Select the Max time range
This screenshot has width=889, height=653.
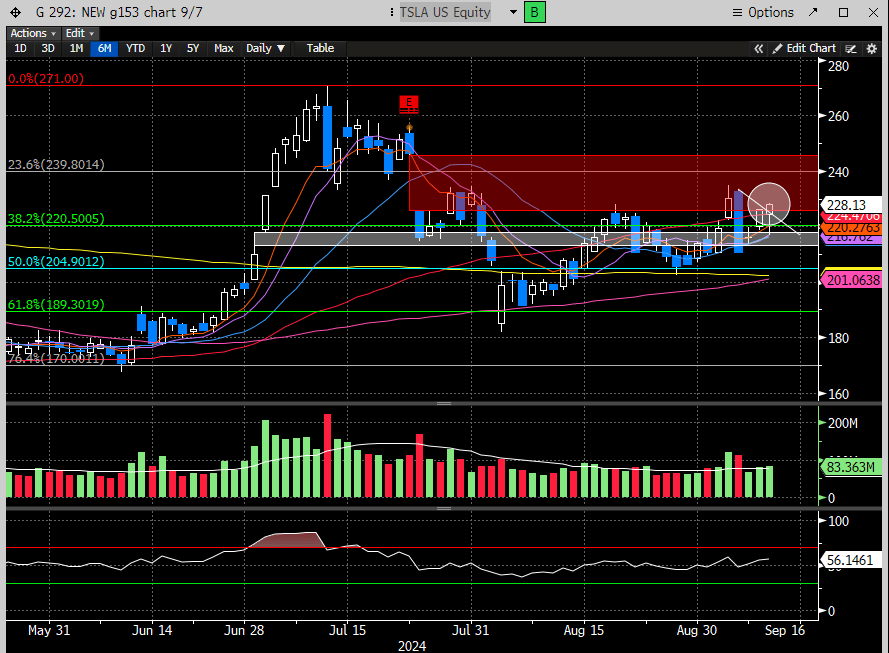(223, 48)
